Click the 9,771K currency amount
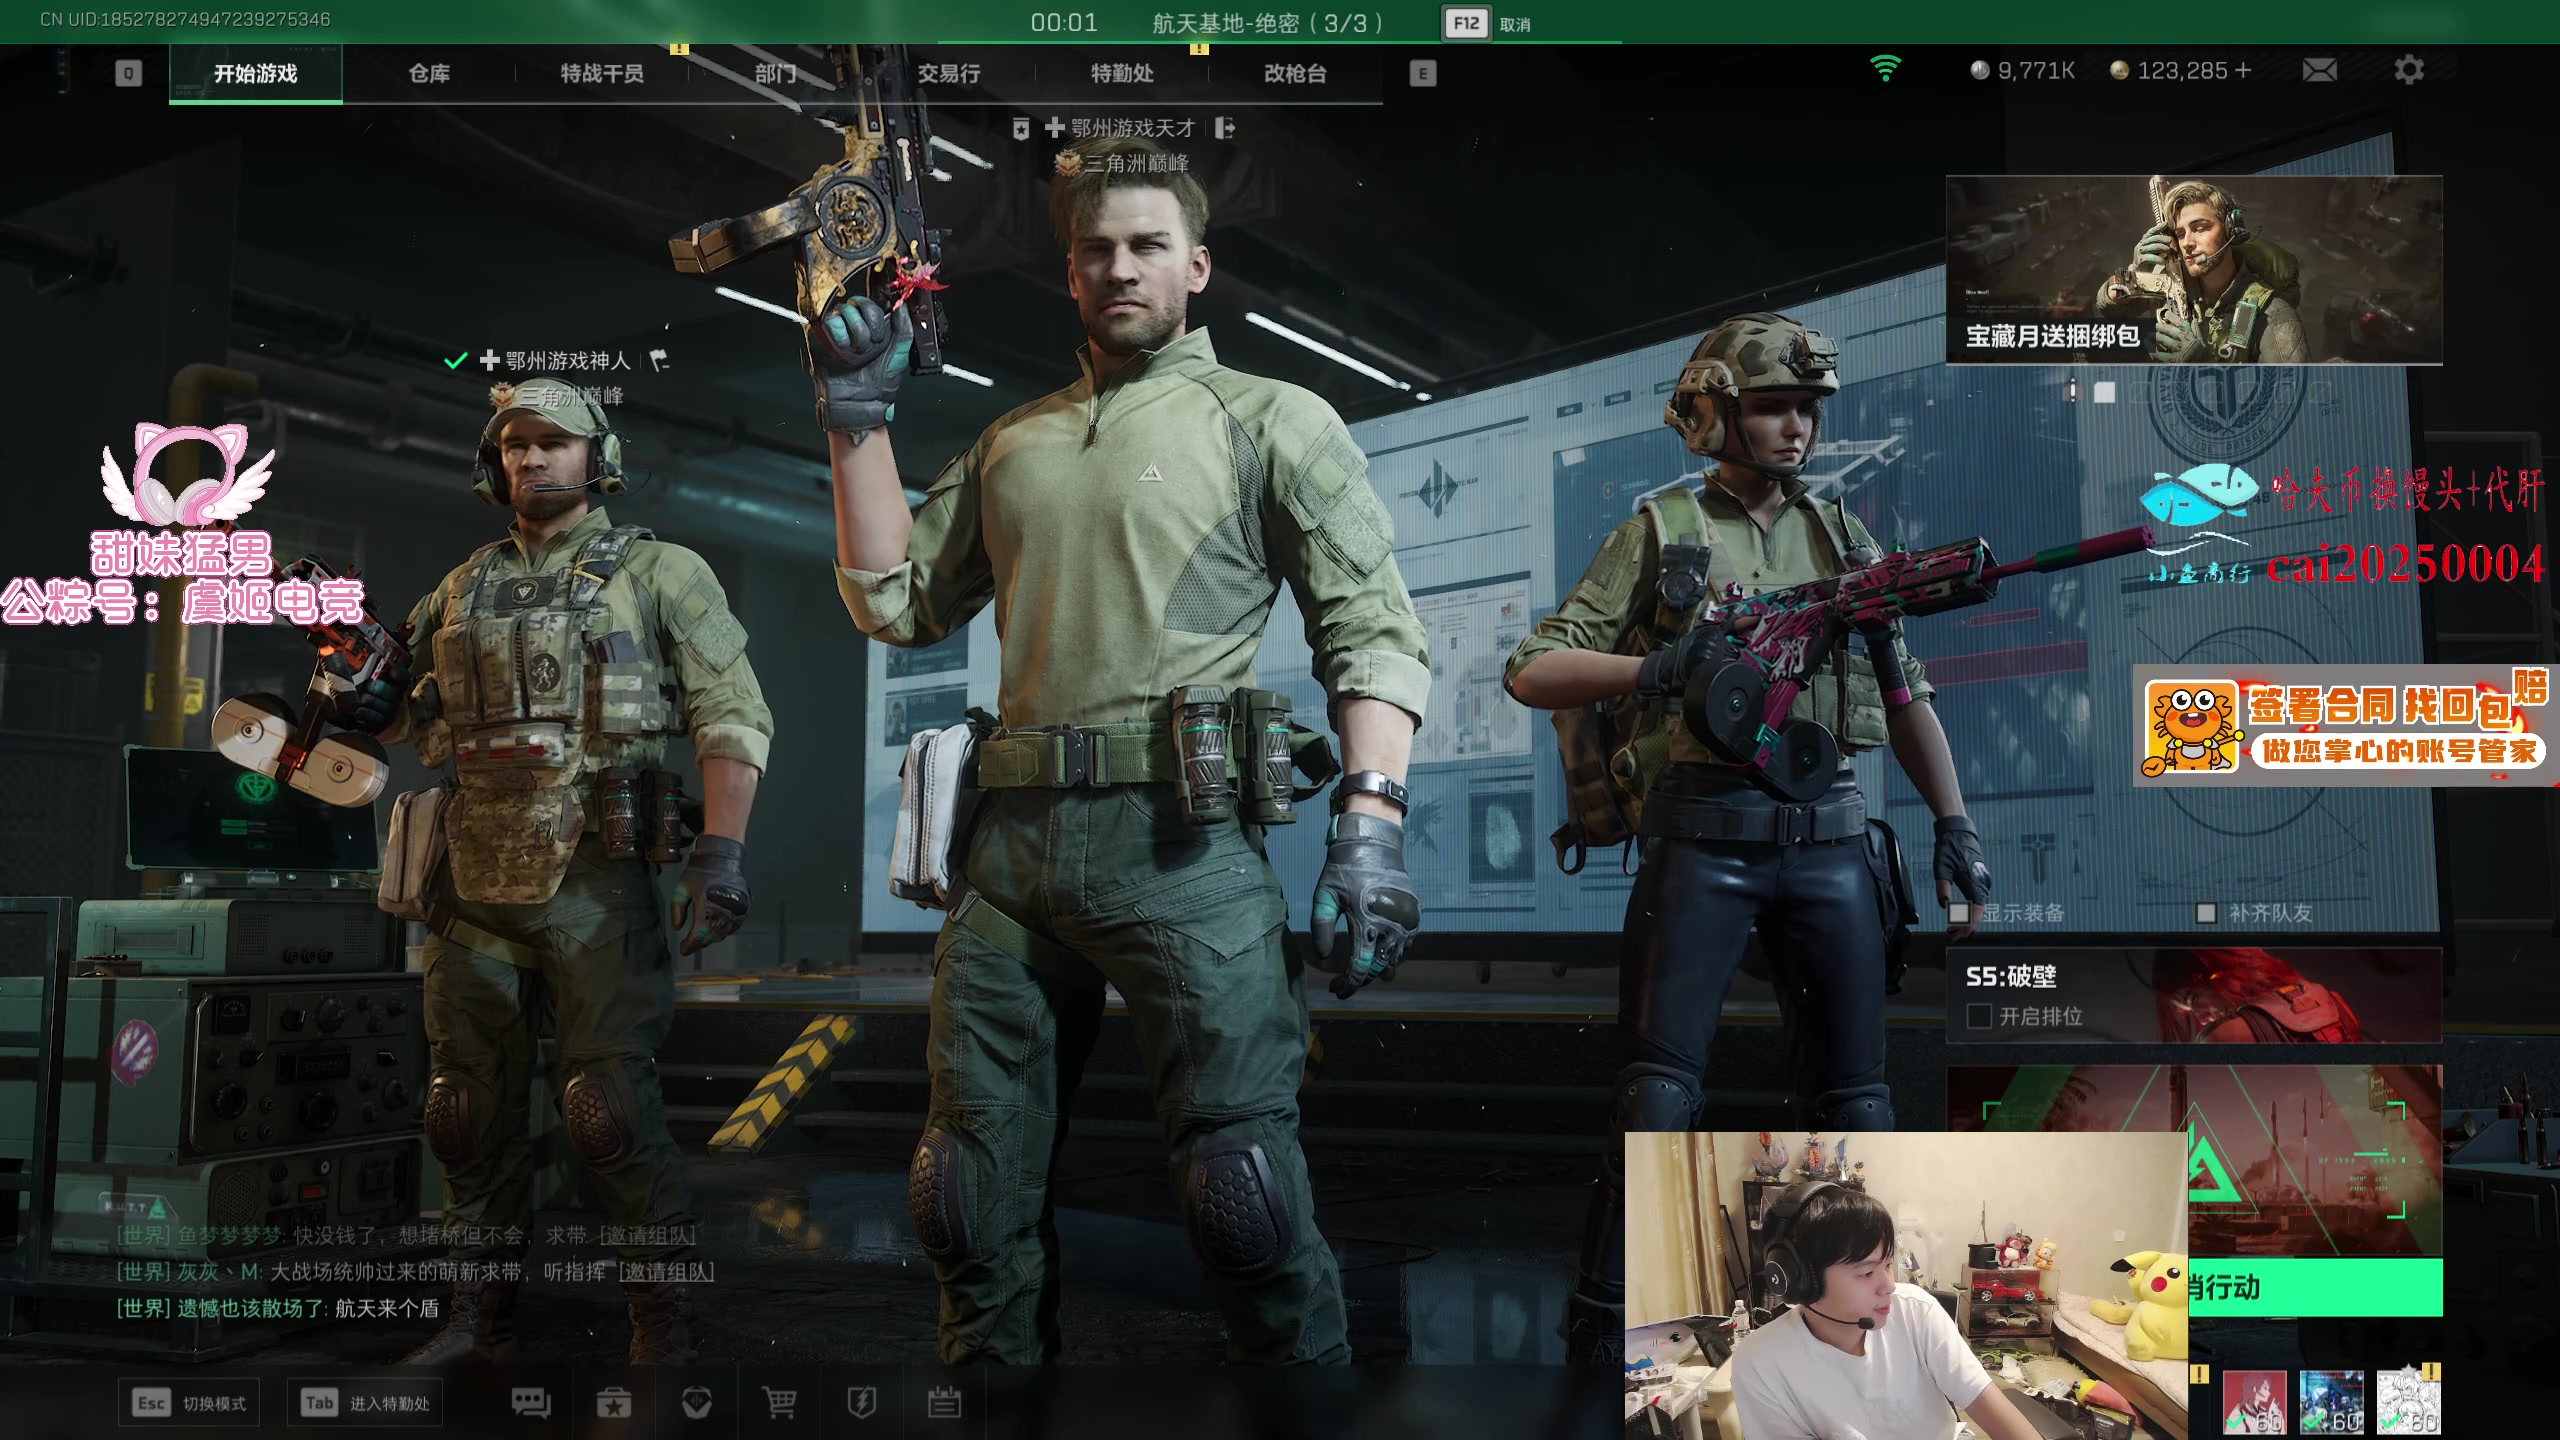This screenshot has height=1440, width=2560. pos(2036,70)
